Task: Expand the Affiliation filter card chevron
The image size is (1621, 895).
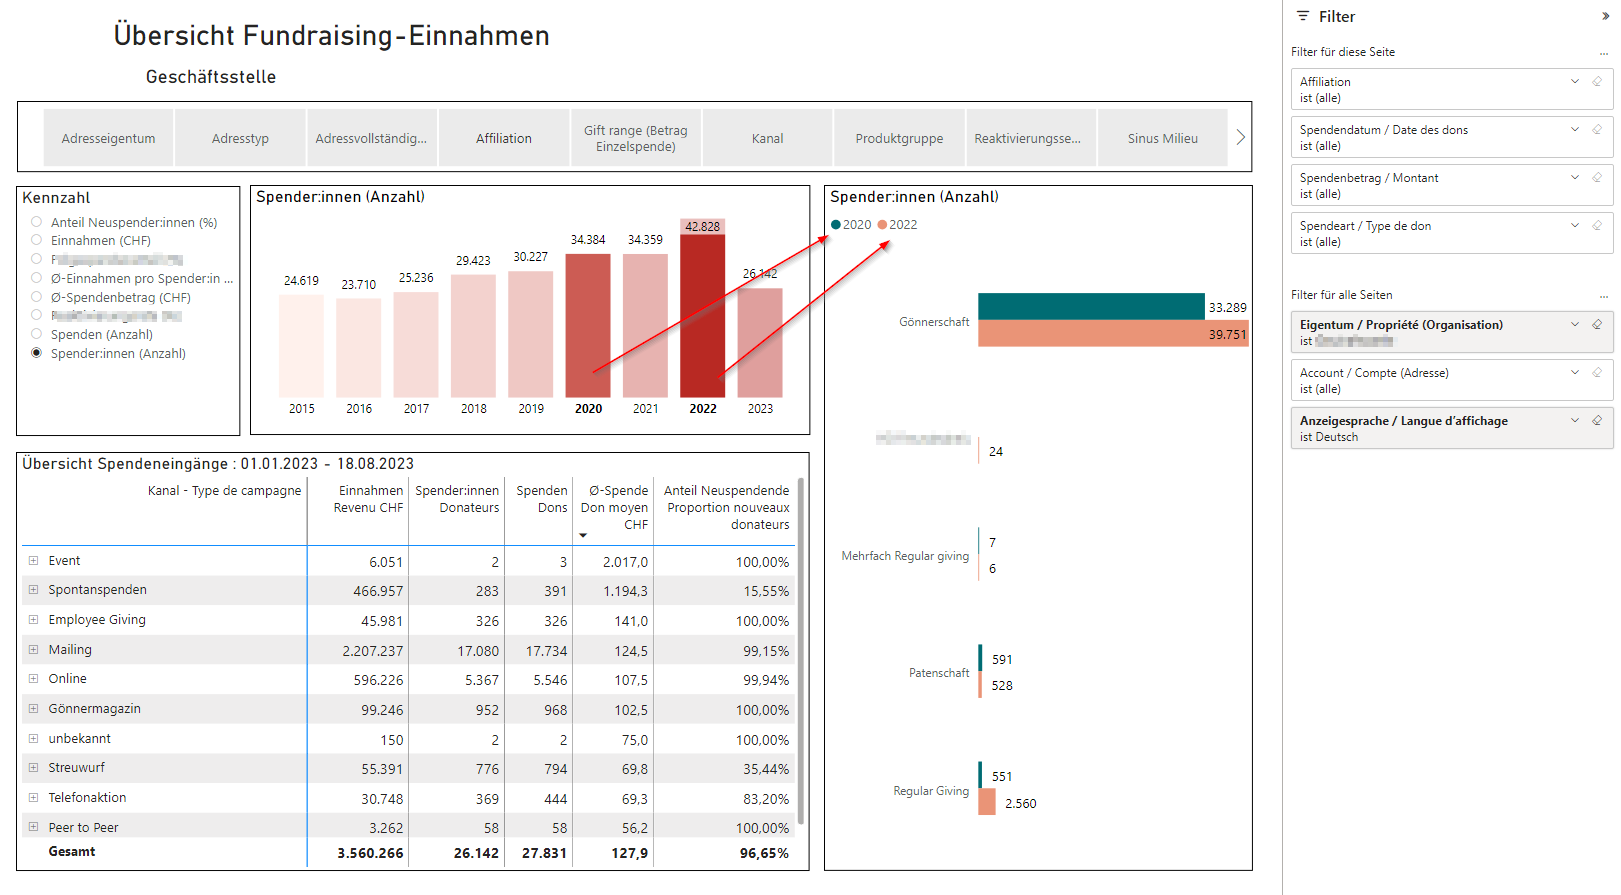Action: click(1575, 82)
